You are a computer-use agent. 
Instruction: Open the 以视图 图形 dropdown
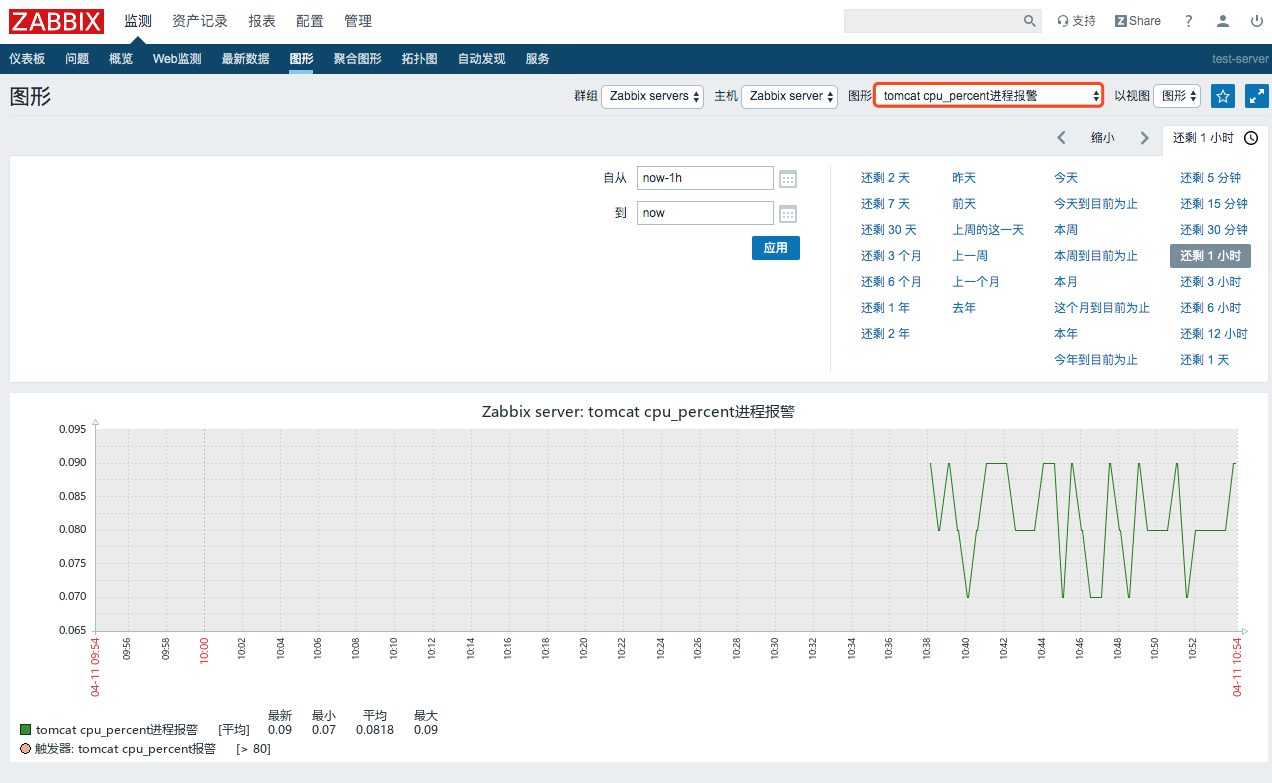tap(1177, 96)
